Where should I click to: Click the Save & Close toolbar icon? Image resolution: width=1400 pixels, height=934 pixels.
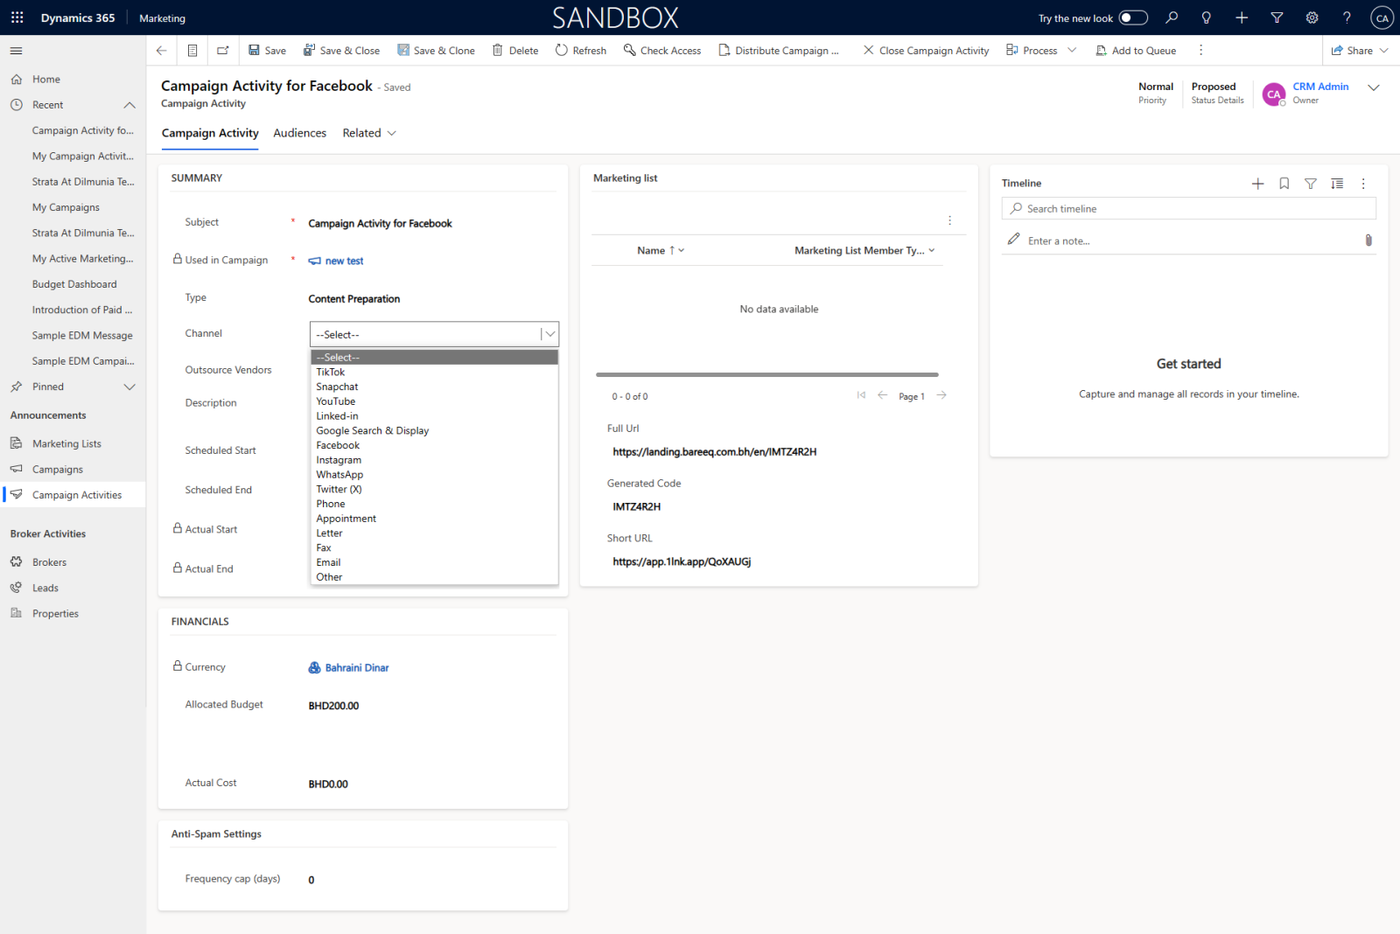pyautogui.click(x=310, y=50)
